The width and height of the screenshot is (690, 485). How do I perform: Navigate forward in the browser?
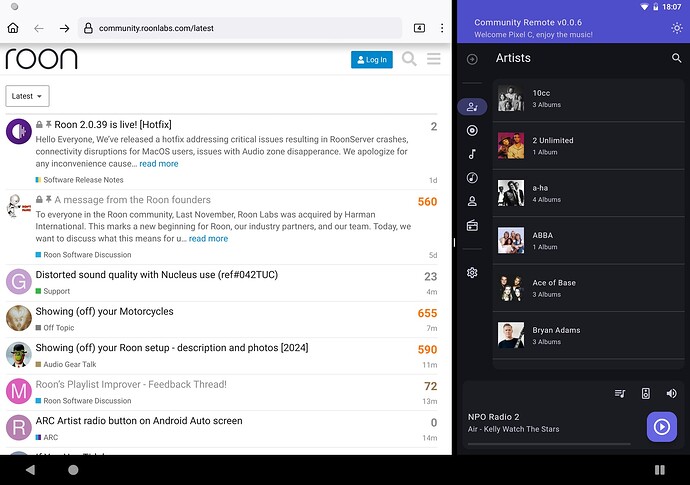click(x=65, y=28)
